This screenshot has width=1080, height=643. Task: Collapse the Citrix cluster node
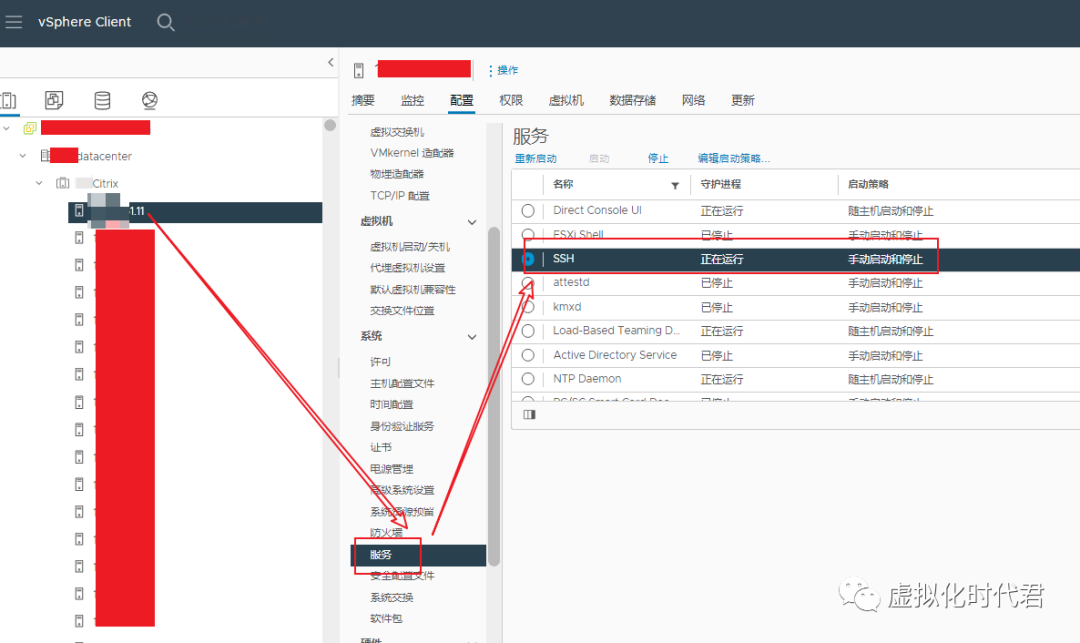[x=39, y=183]
